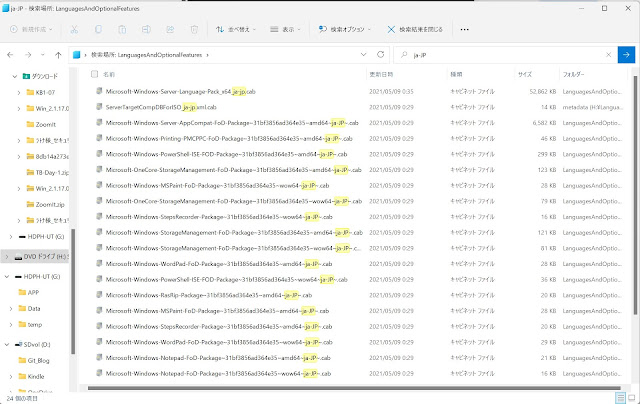Open the Sort (並べ替え) dropdown
640x404 pixels.
236,29
